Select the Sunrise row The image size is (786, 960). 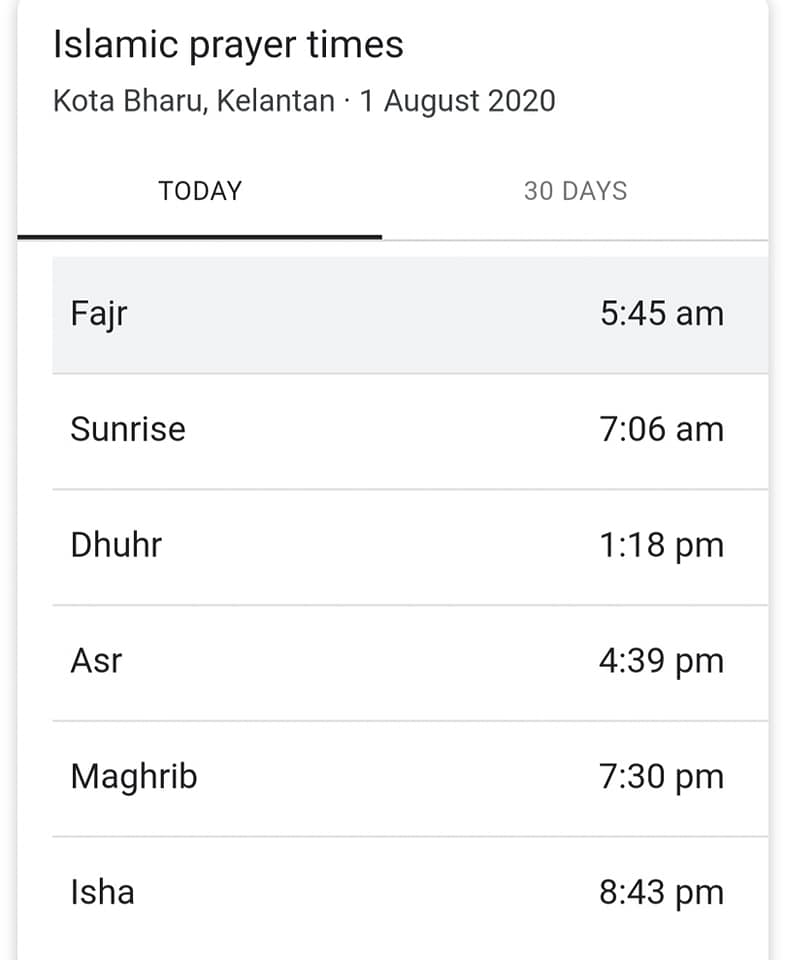410,431
